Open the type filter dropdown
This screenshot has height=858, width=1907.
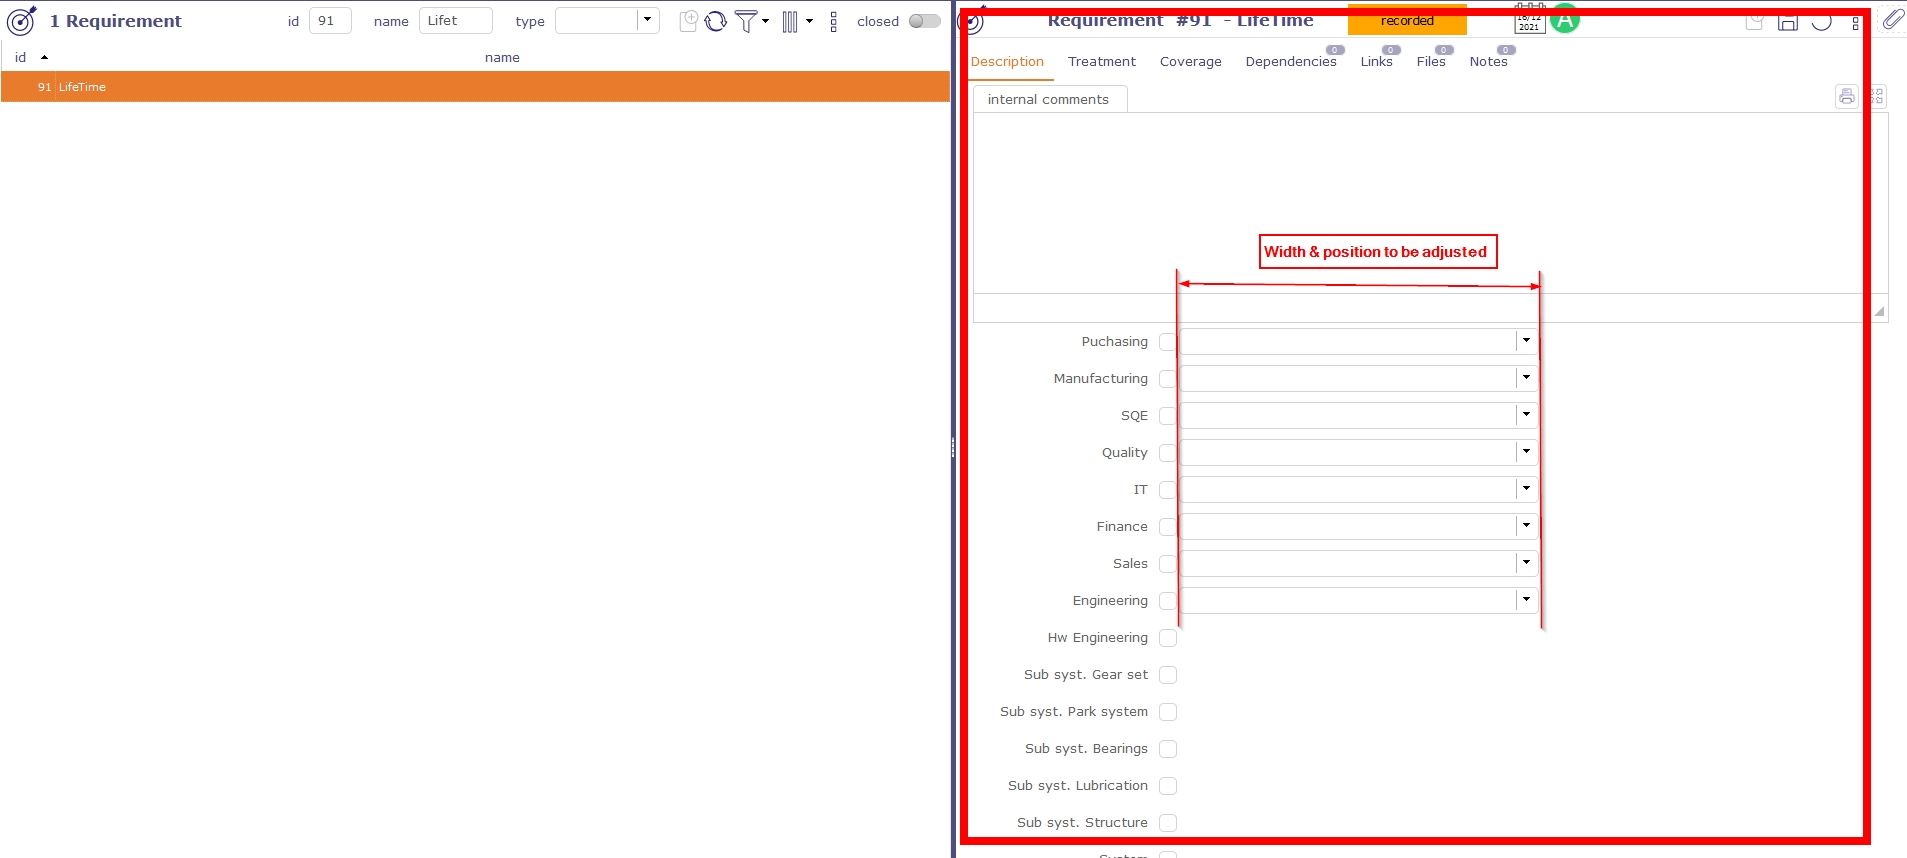[647, 20]
